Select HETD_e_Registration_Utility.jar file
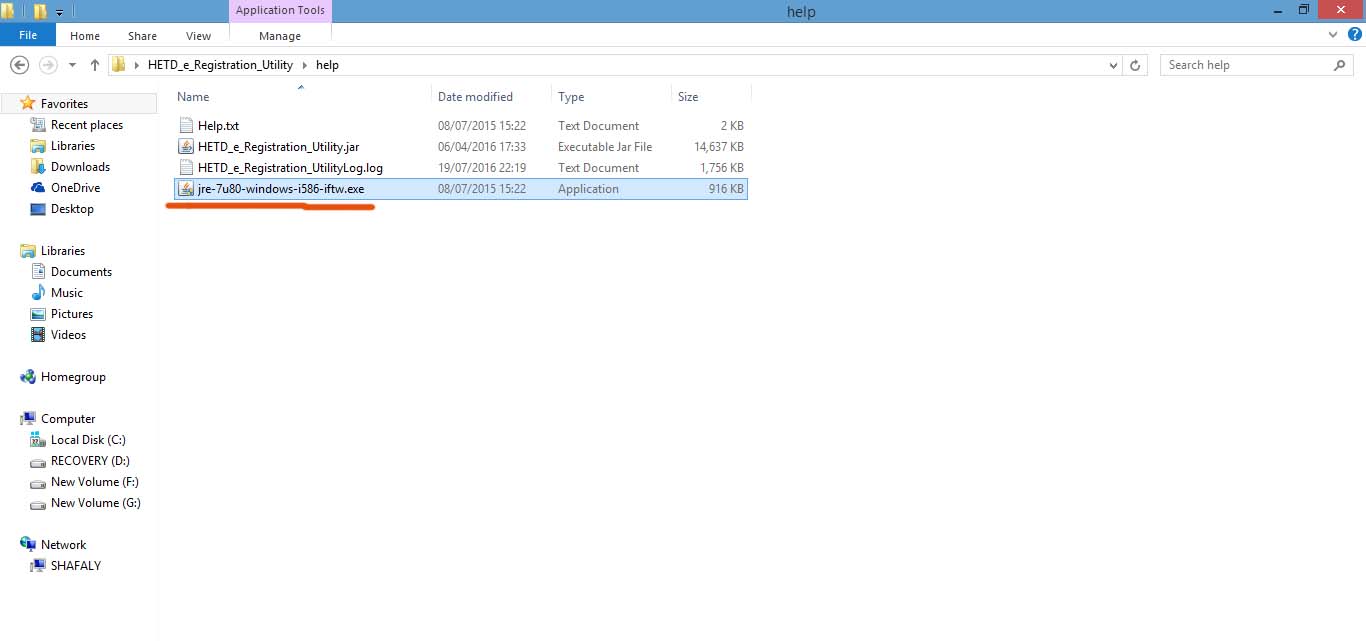 tap(278, 147)
